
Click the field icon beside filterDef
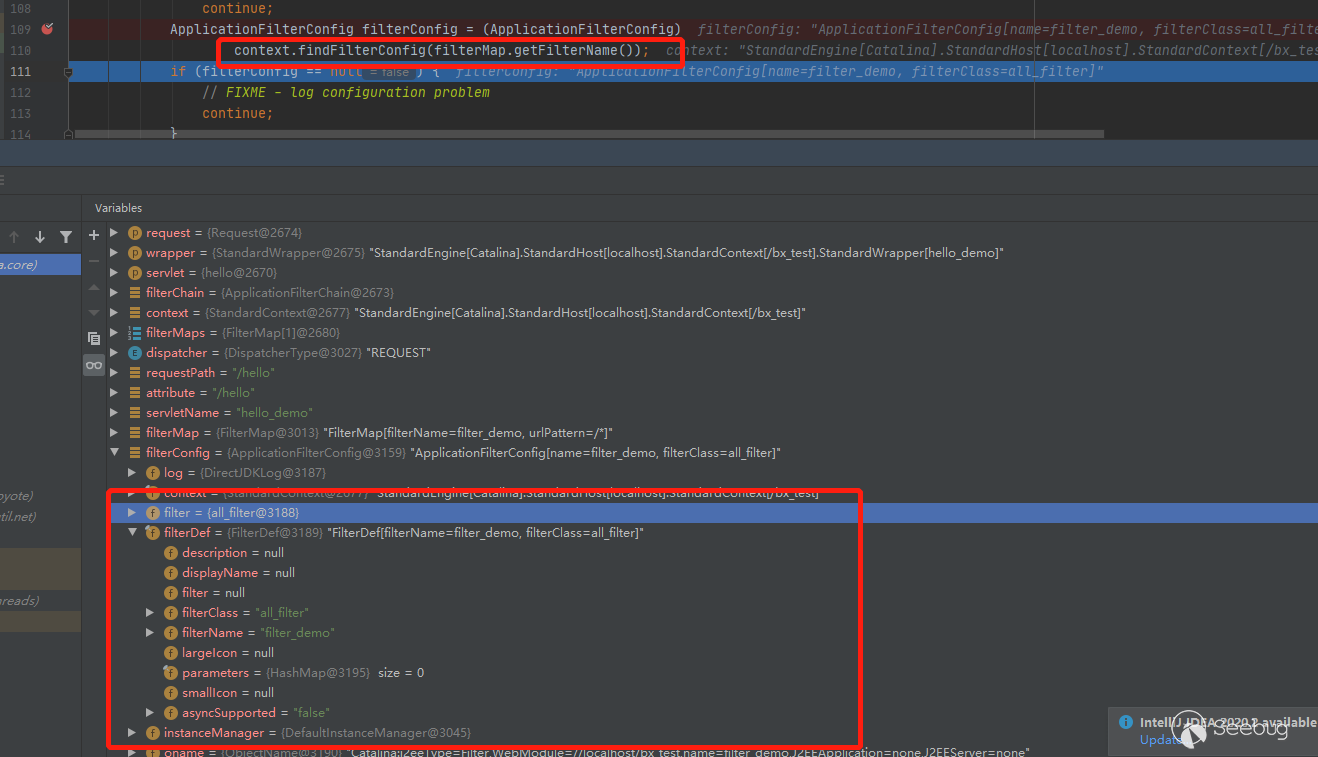[153, 533]
